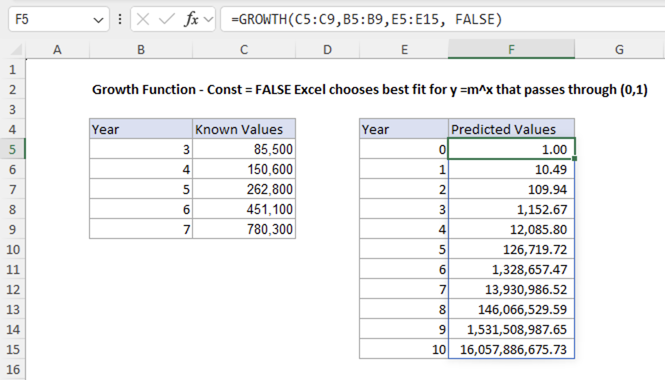Image resolution: width=665 pixels, height=380 pixels.
Task: Select cell with value 451,100
Action: click(244, 209)
